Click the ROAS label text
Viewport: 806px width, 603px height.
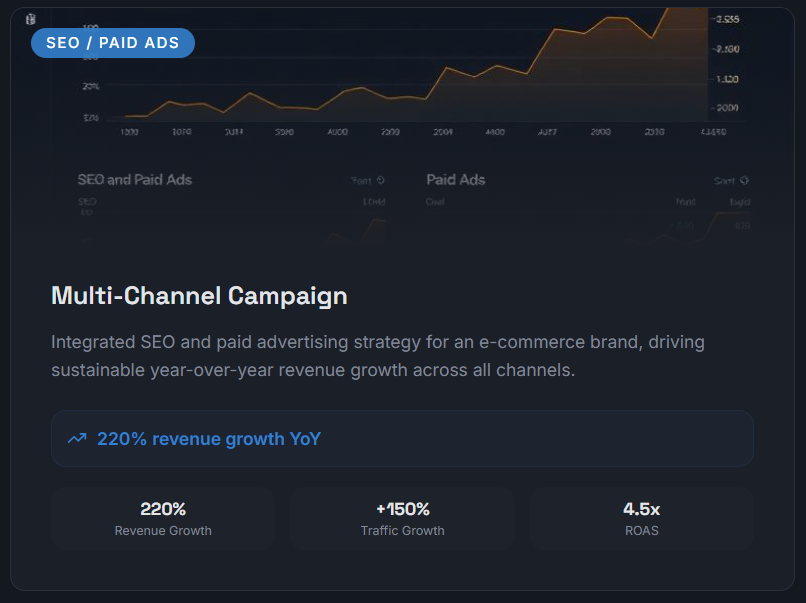pyautogui.click(x=641, y=531)
